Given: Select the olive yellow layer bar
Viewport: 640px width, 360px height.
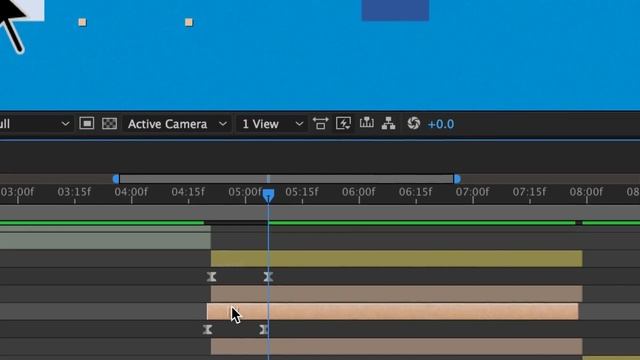Looking at the screenshot, I should coord(396,259).
